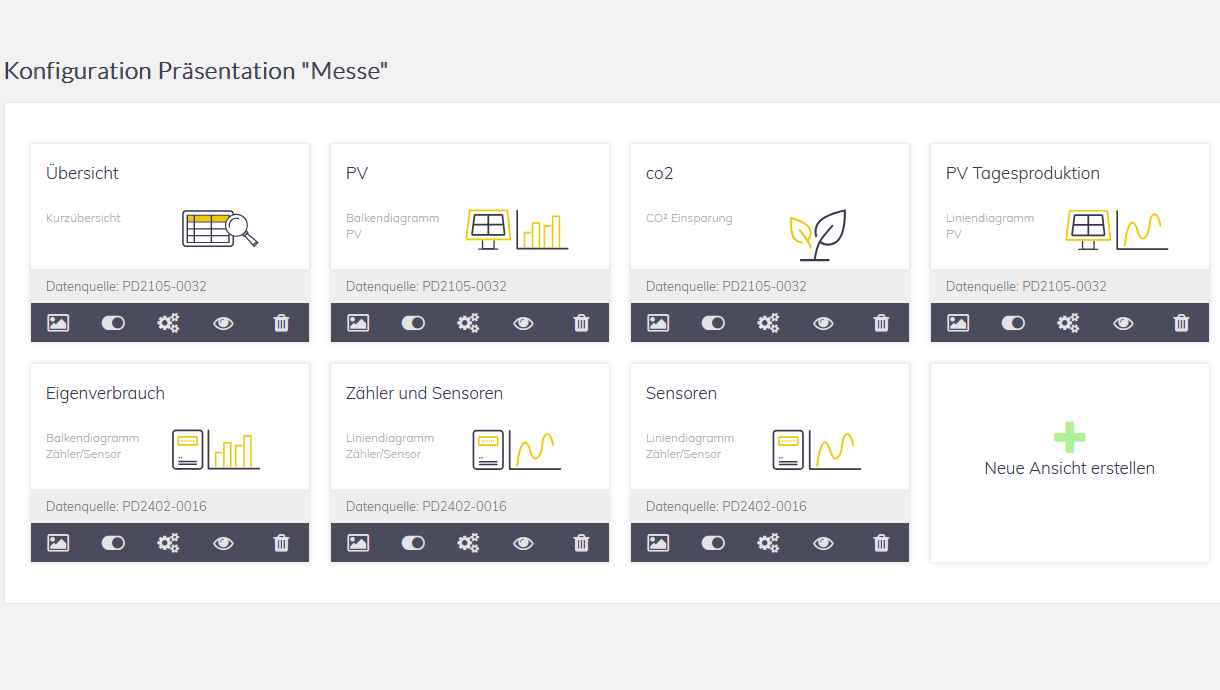Image resolution: width=1220 pixels, height=690 pixels.
Task: Open settings gears for the PV card
Action: pyautogui.click(x=468, y=323)
